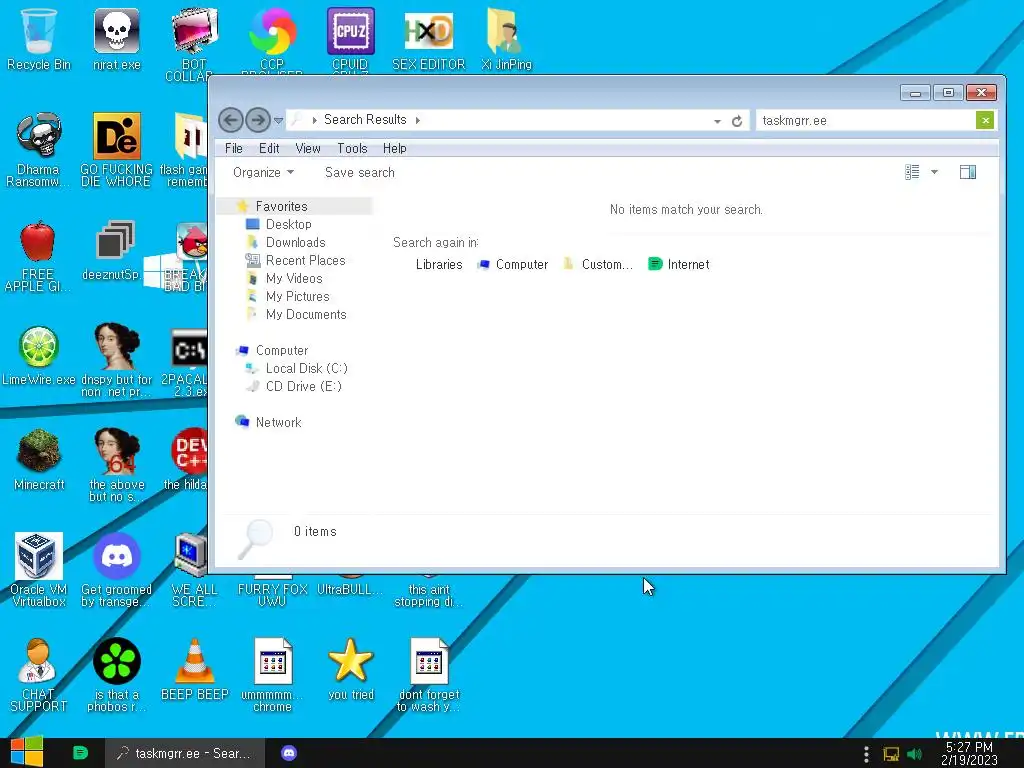Screen dimensions: 1024x768
Task: Open the view options dropdown arrow
Action: pyautogui.click(x=935, y=172)
